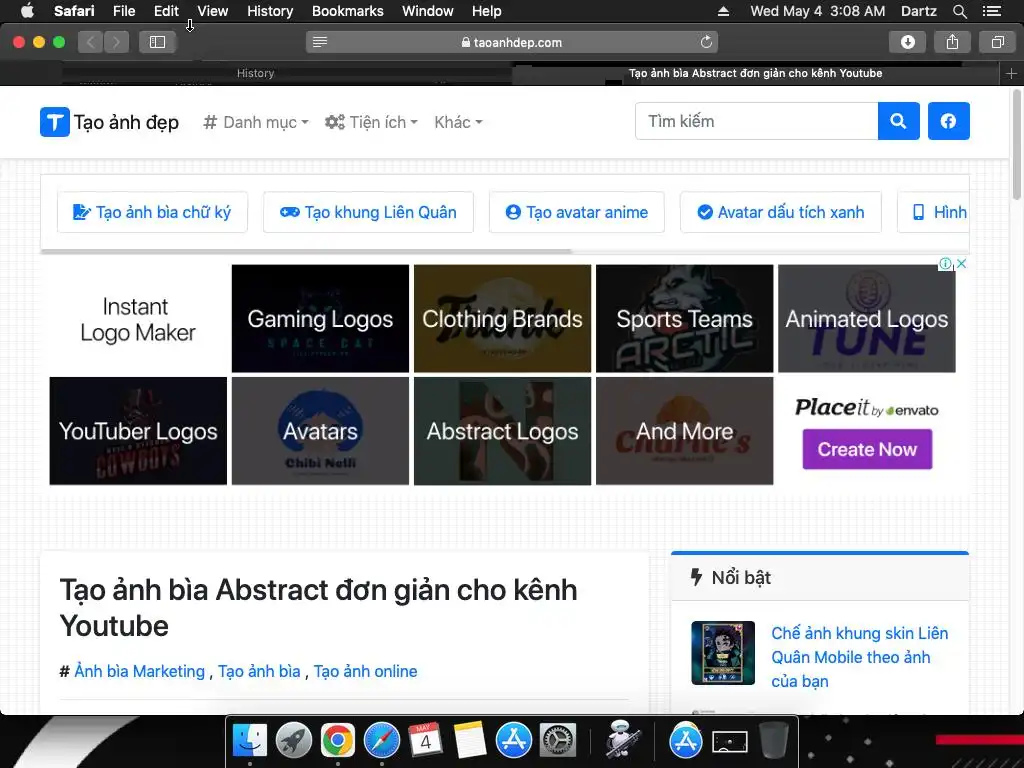Viewport: 1024px width, 768px height.
Task: Open Notes icon in the Dock
Action: 470,741
